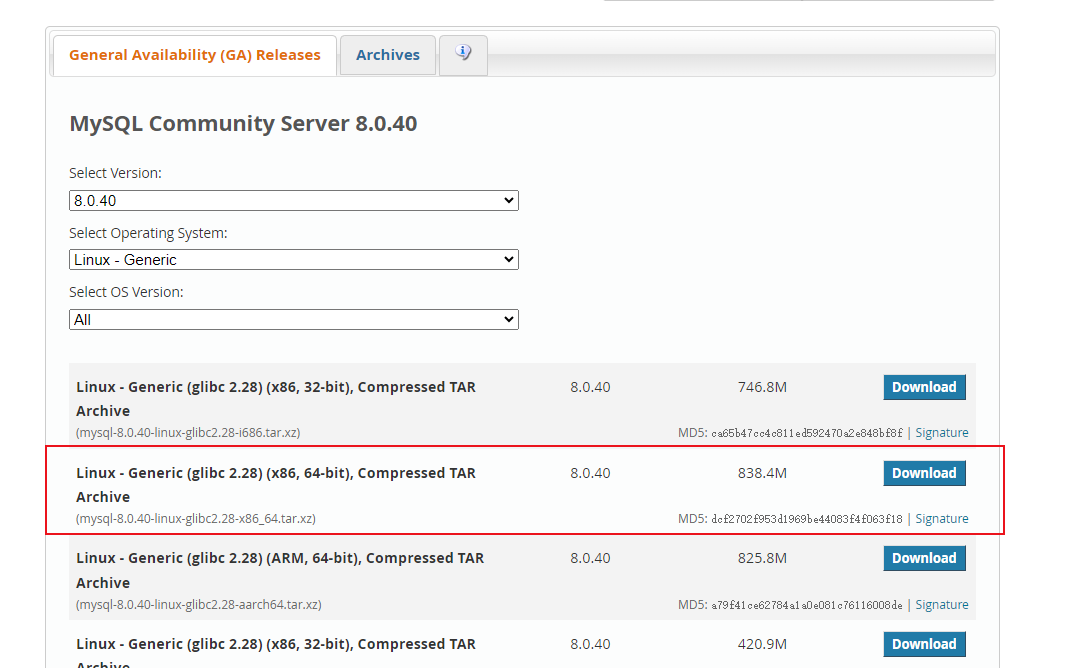Viewport: 1077px width, 668px height.
Task: Open Signature link for the aarch64 package
Action: tap(941, 605)
